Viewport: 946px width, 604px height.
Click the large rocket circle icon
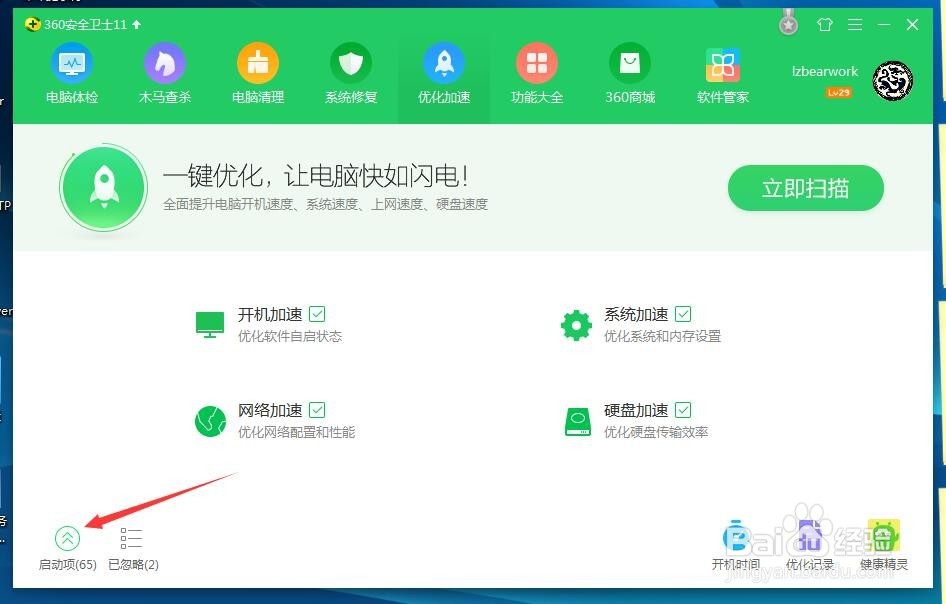coord(104,187)
